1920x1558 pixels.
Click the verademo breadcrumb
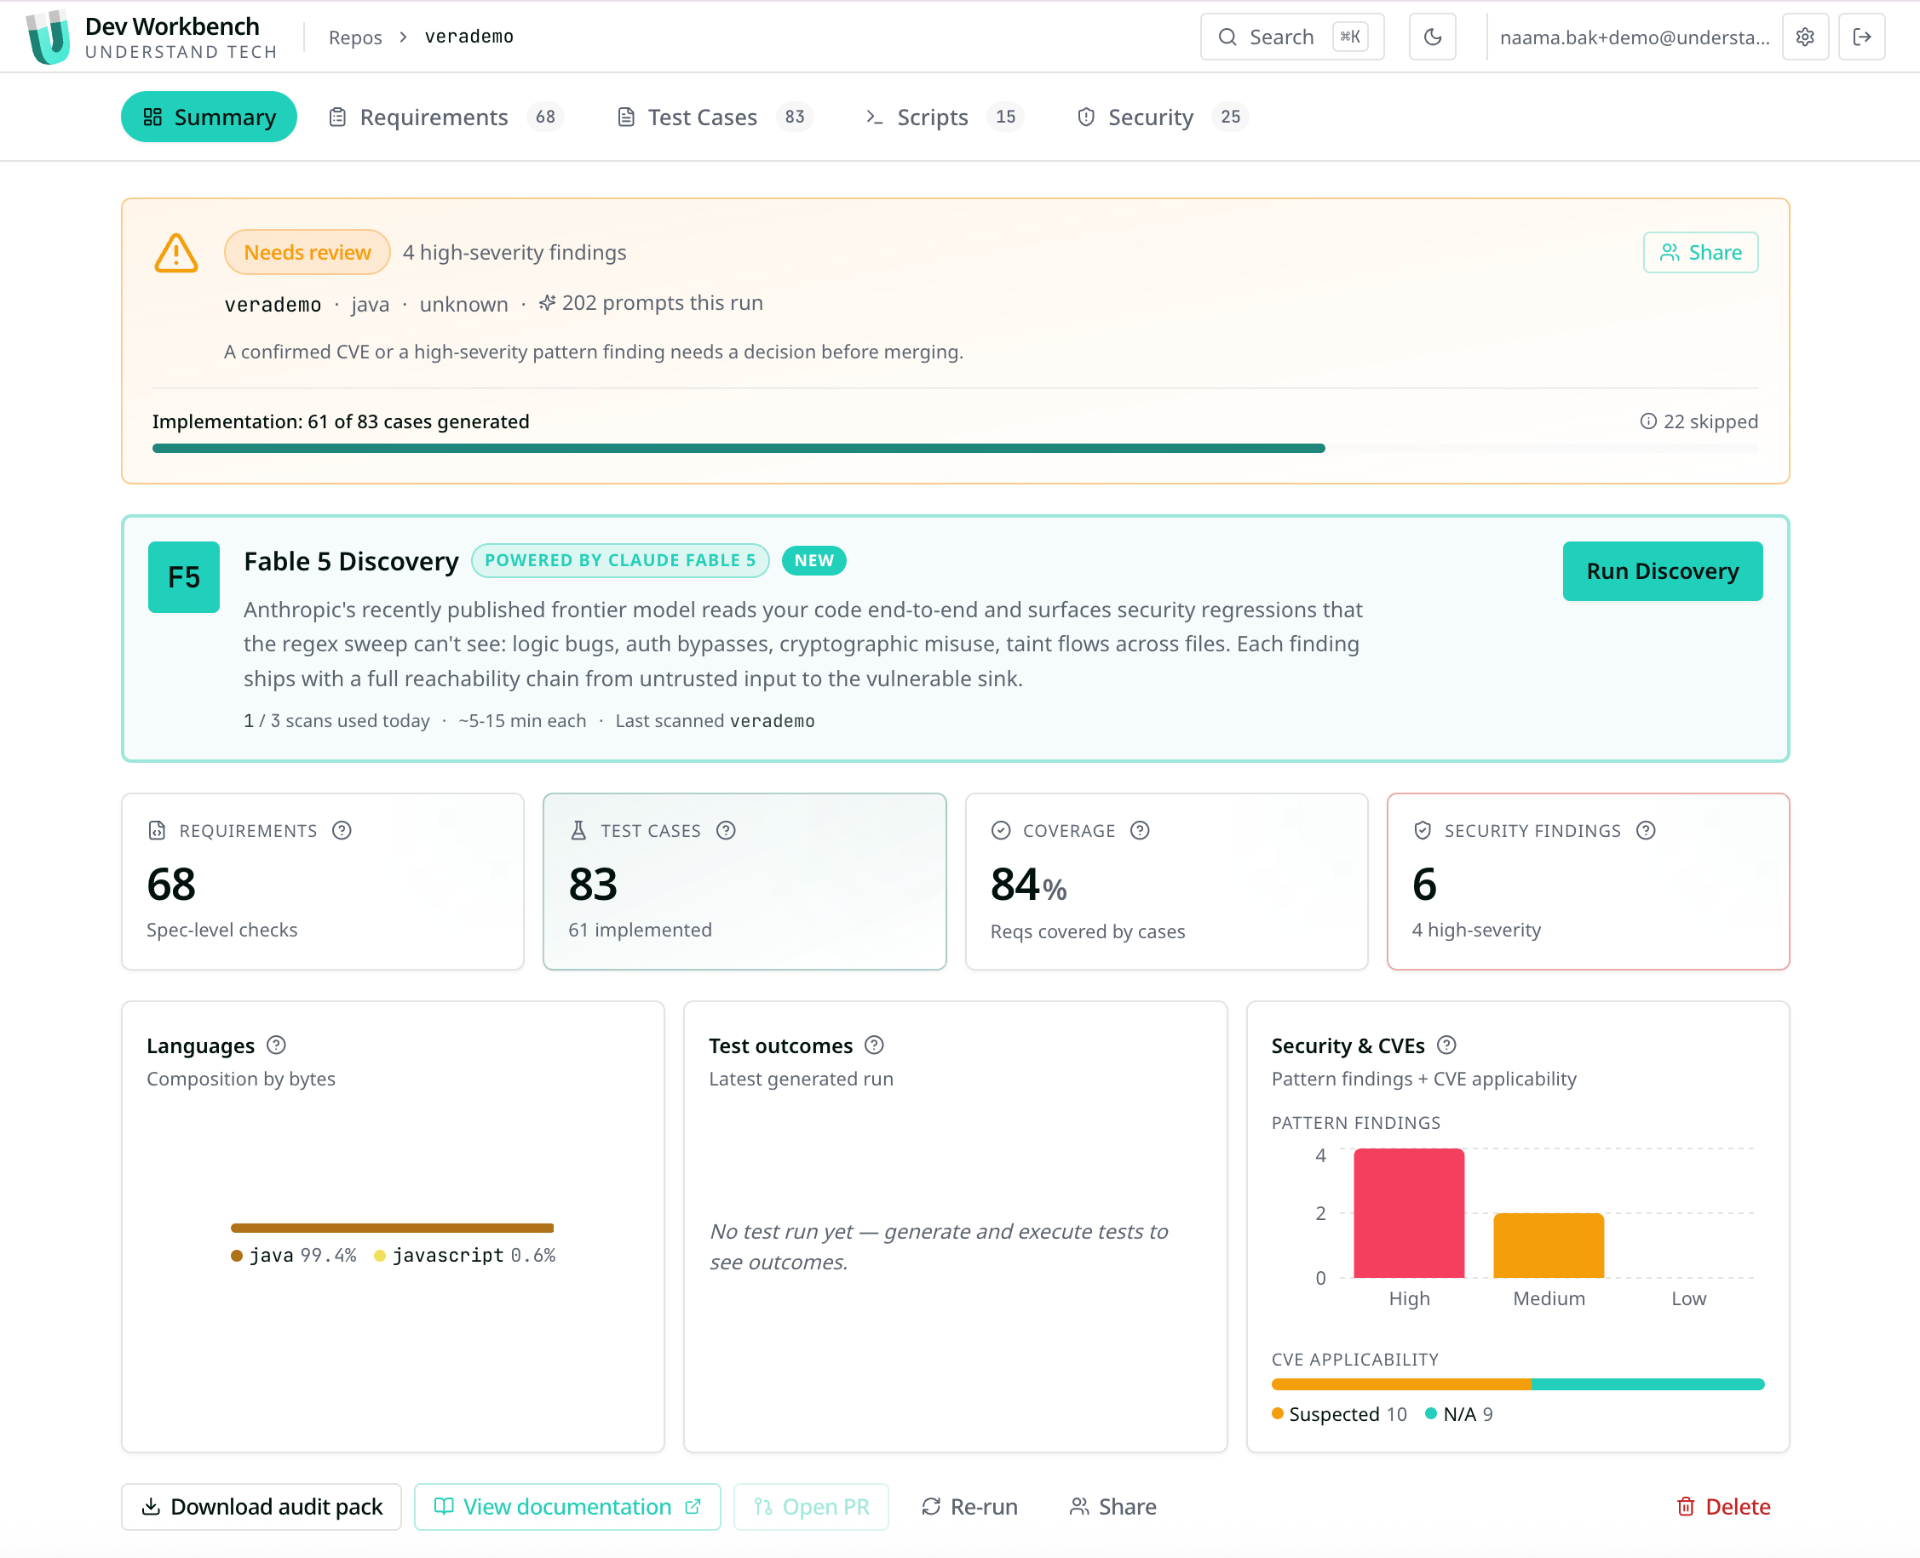pos(469,37)
